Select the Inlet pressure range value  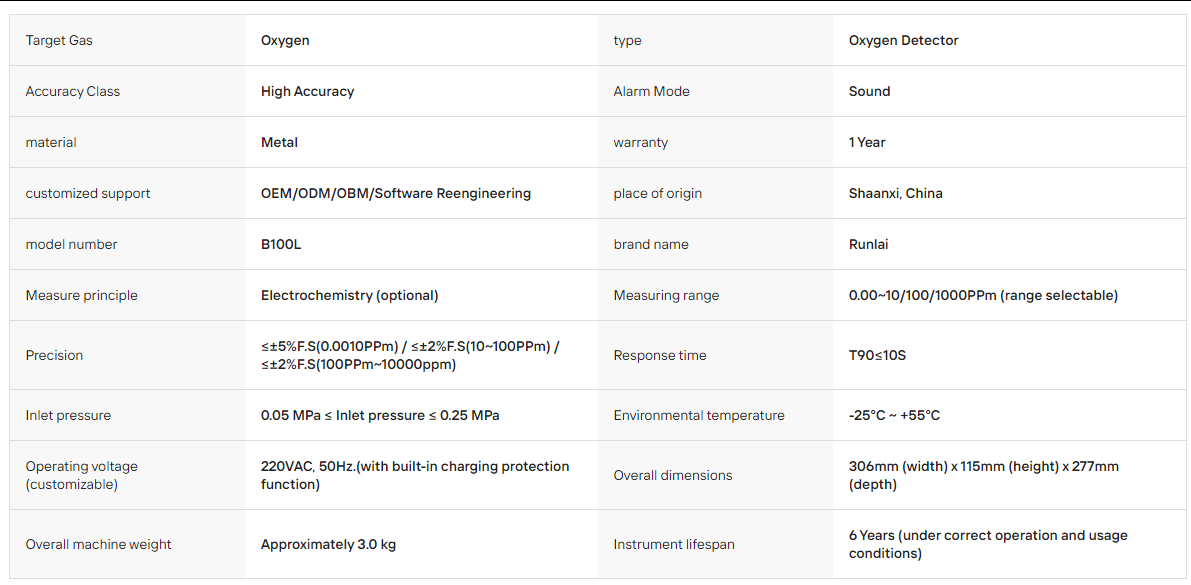(x=380, y=416)
